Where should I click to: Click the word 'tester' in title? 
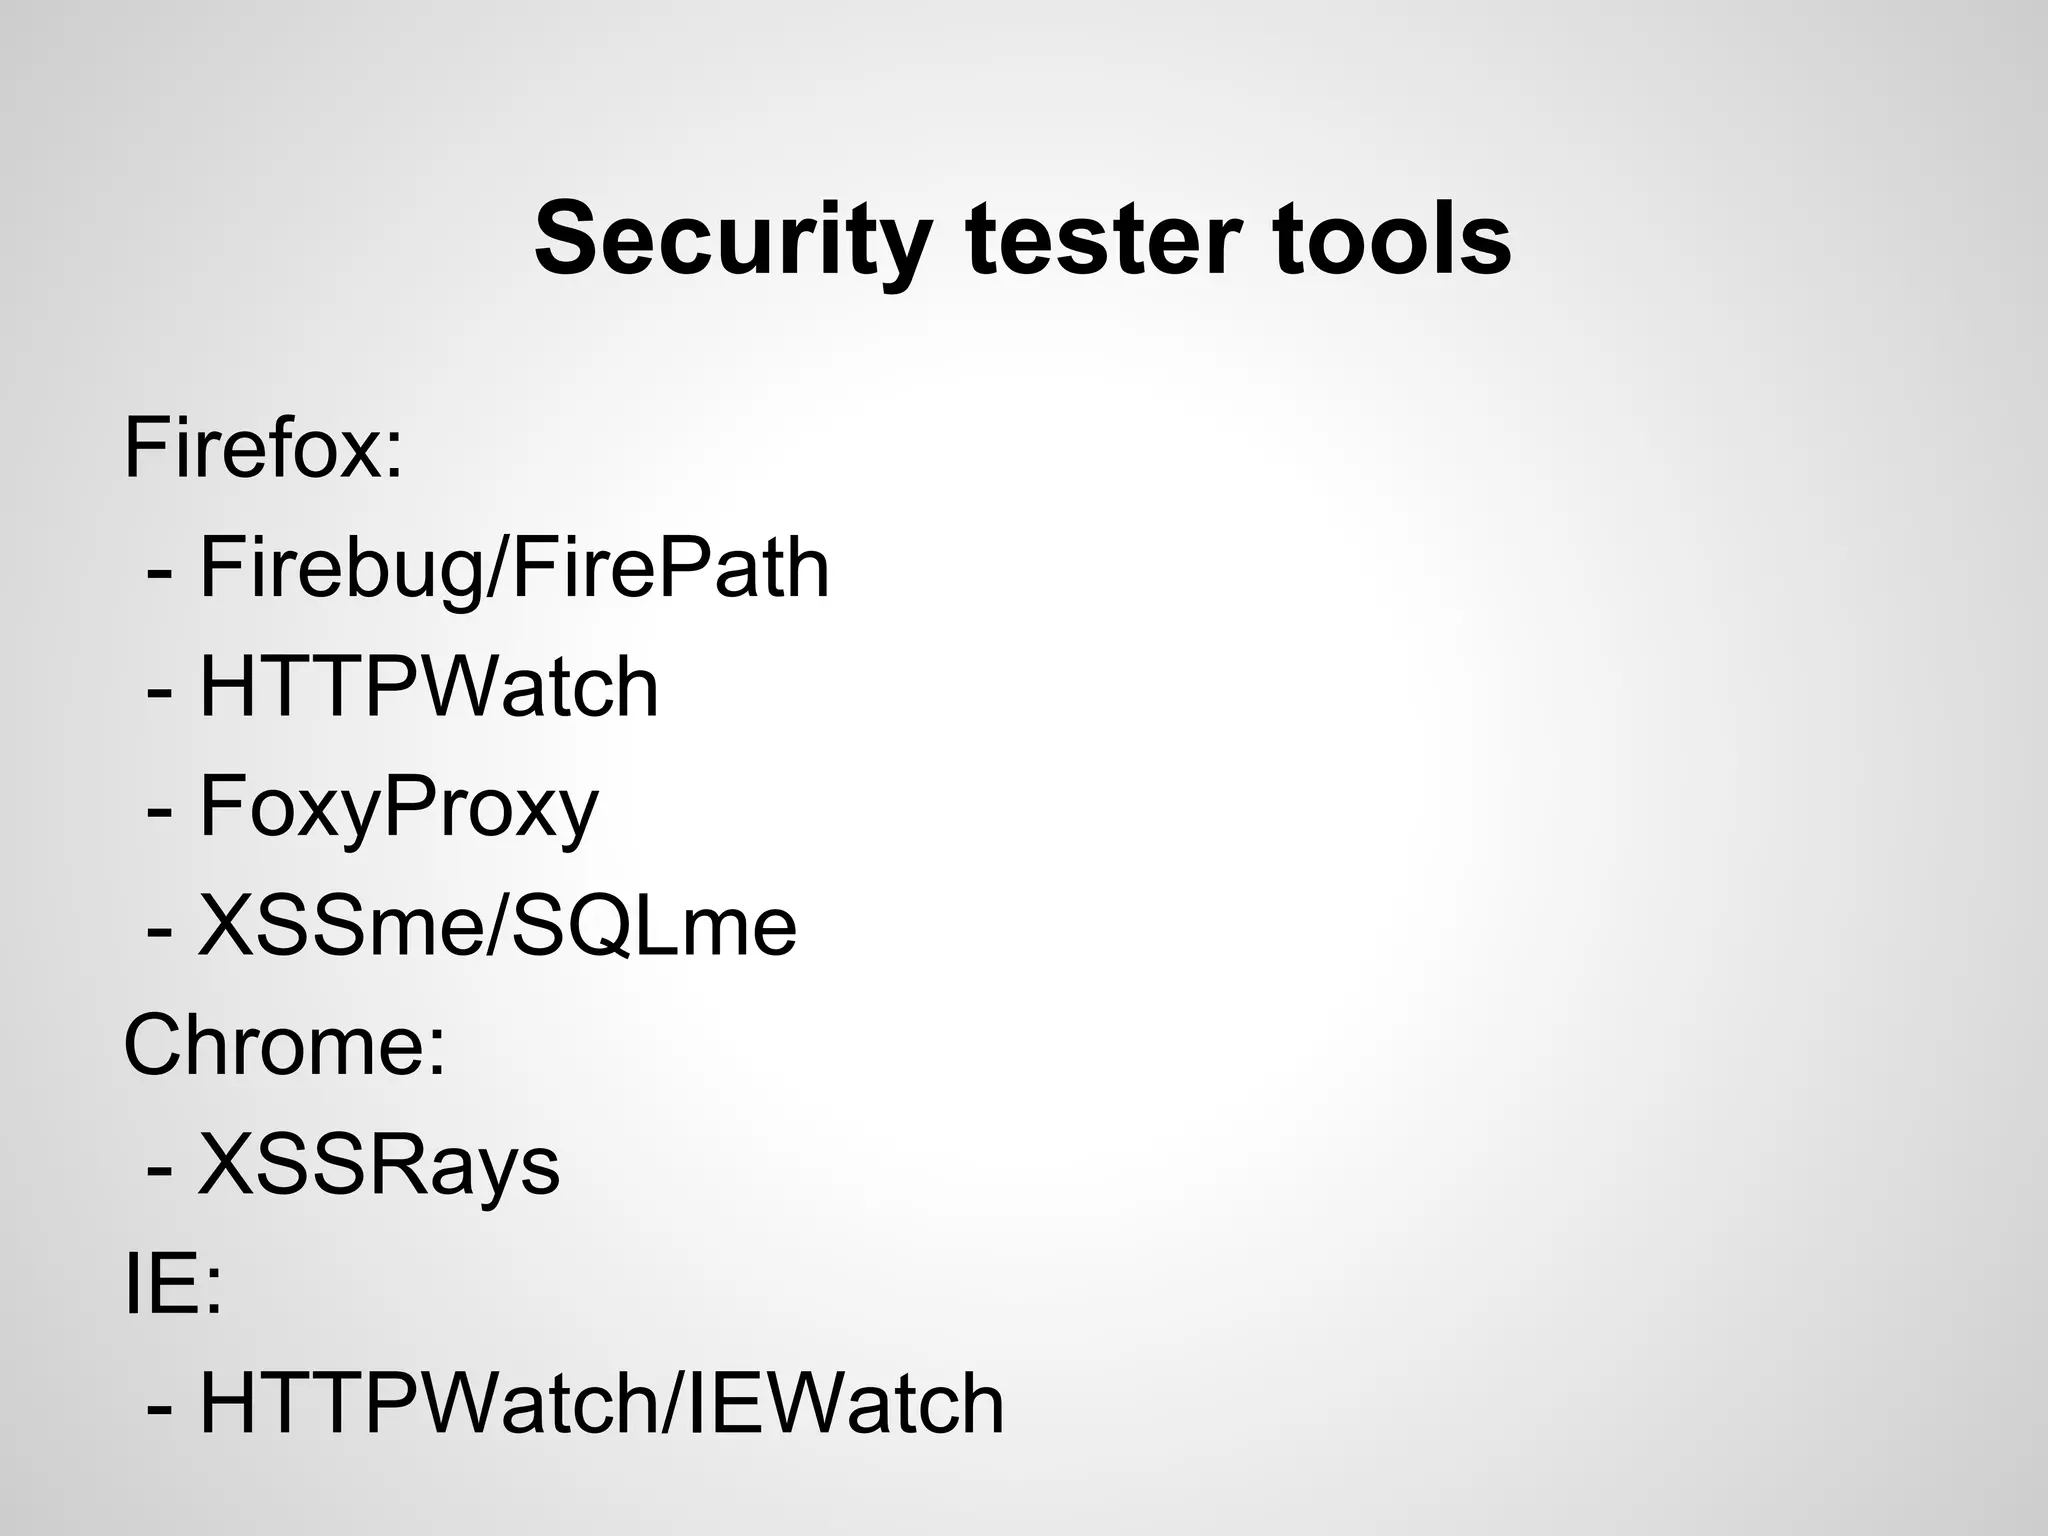point(1105,240)
